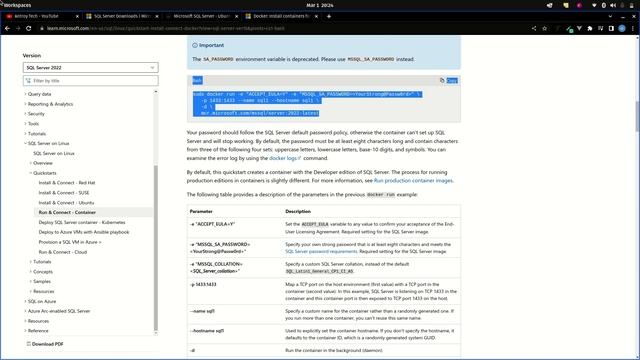Click the Download PDF icon
640x360 pixels.
click(x=29, y=344)
